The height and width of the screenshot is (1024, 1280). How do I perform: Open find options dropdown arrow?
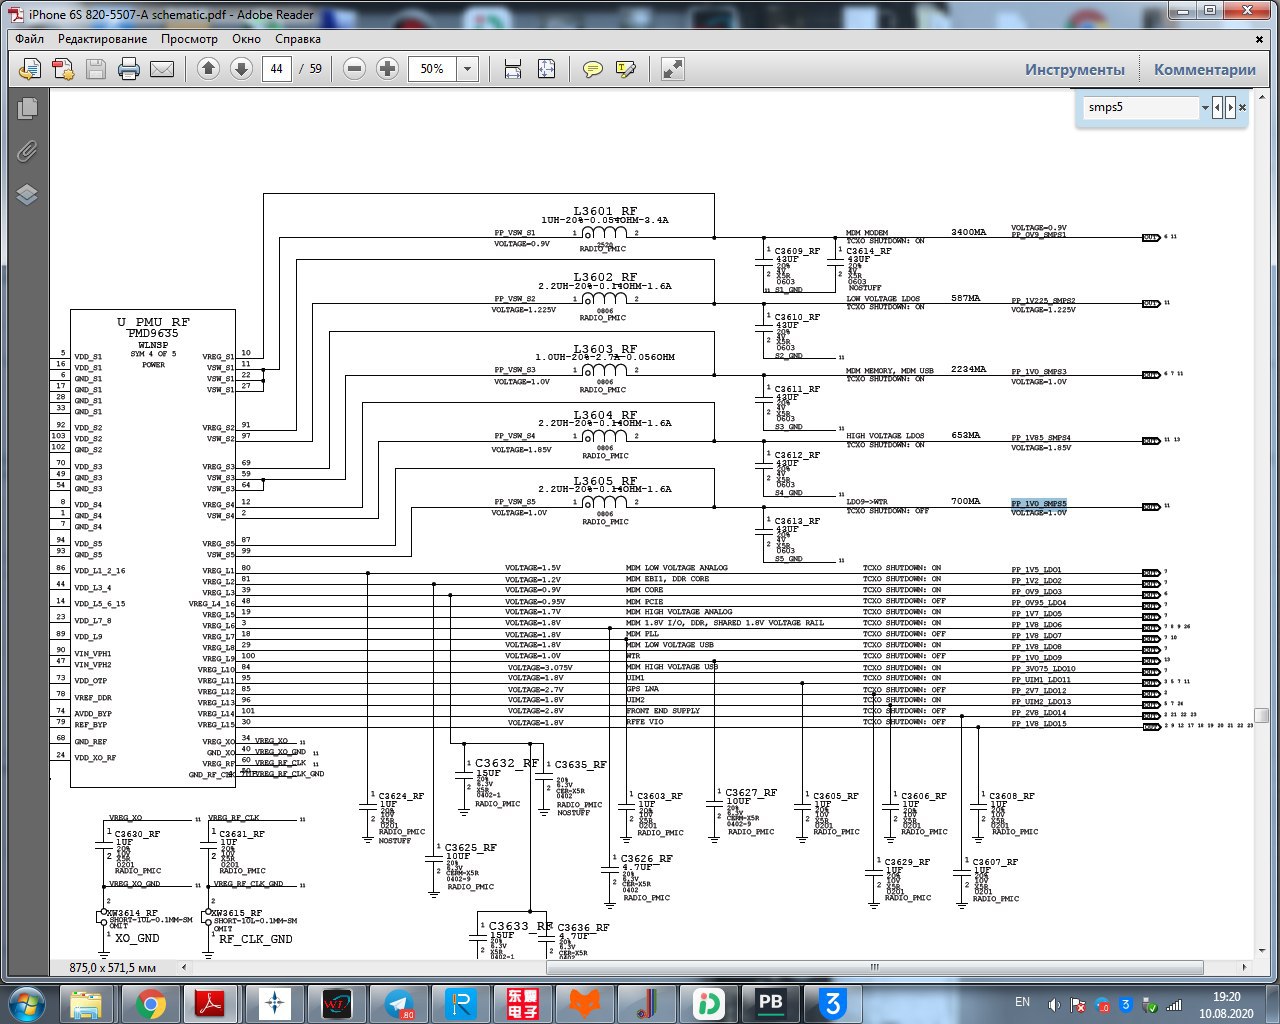[x=1205, y=107]
